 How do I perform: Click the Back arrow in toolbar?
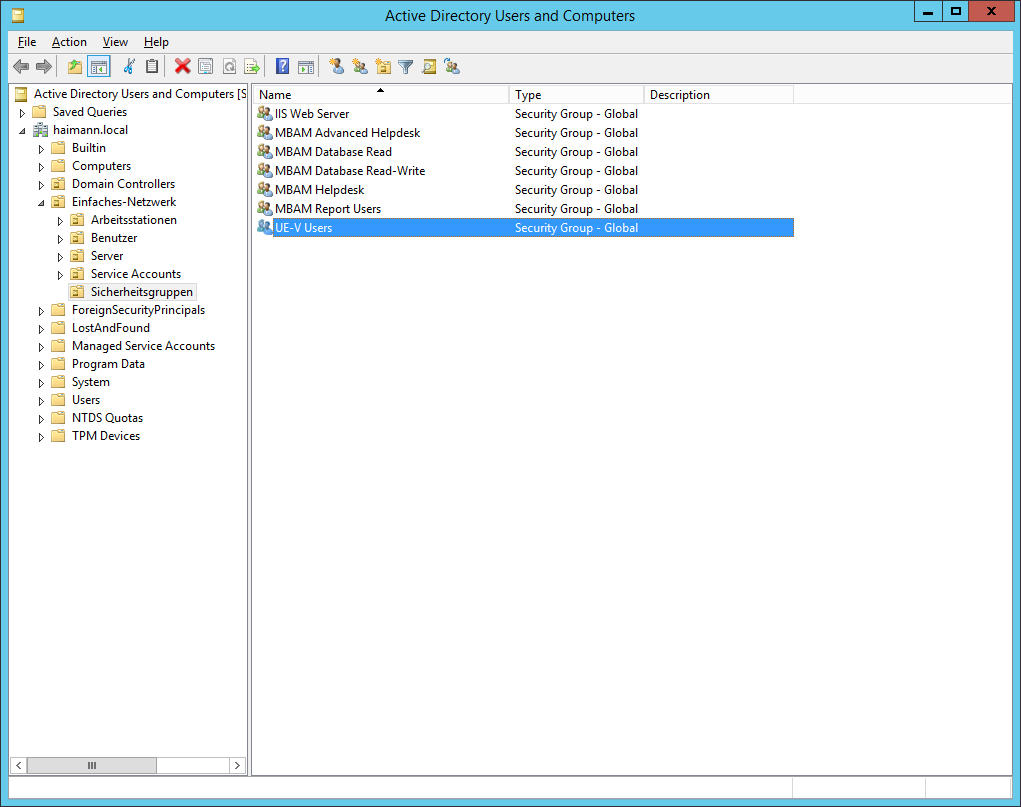click(21, 66)
